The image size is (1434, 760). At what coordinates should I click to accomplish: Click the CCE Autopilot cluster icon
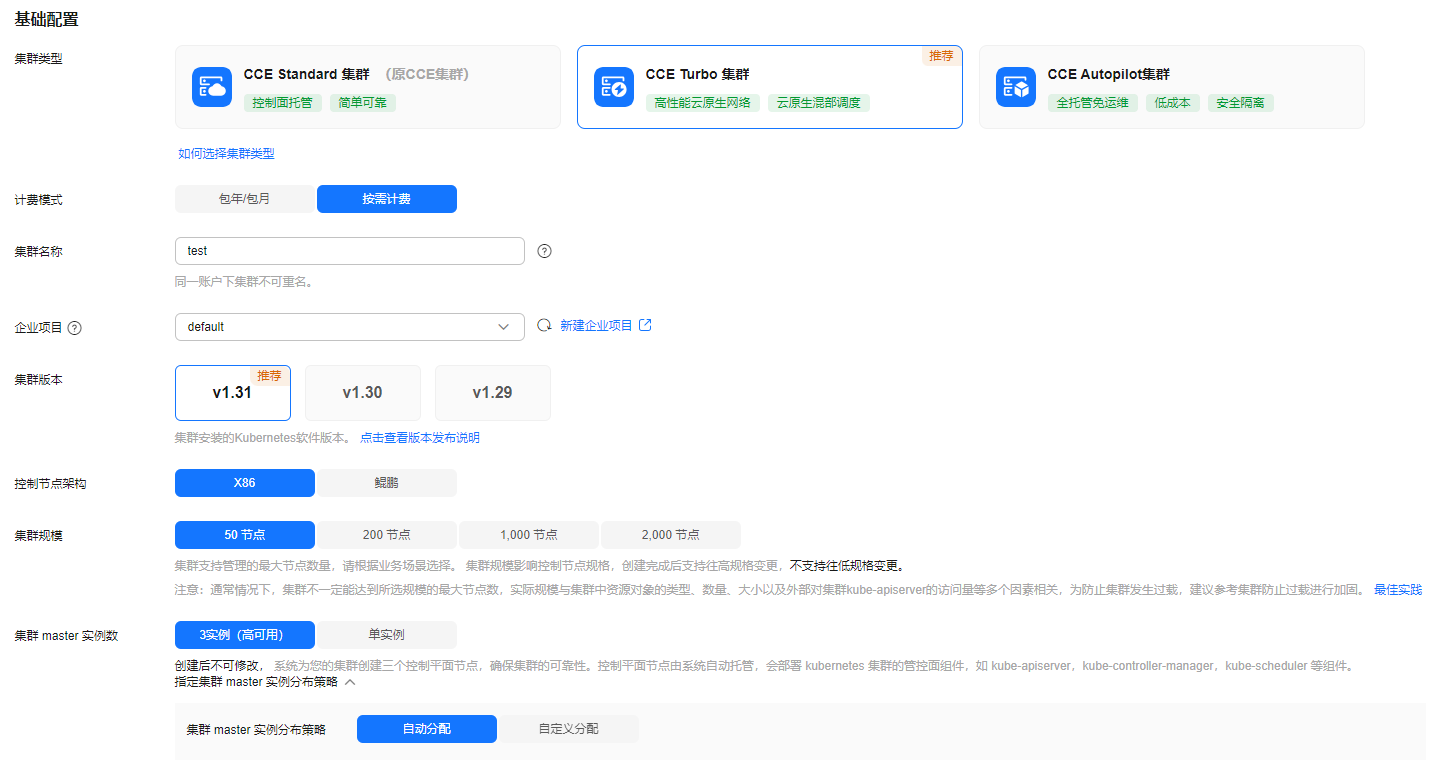[x=1016, y=87]
